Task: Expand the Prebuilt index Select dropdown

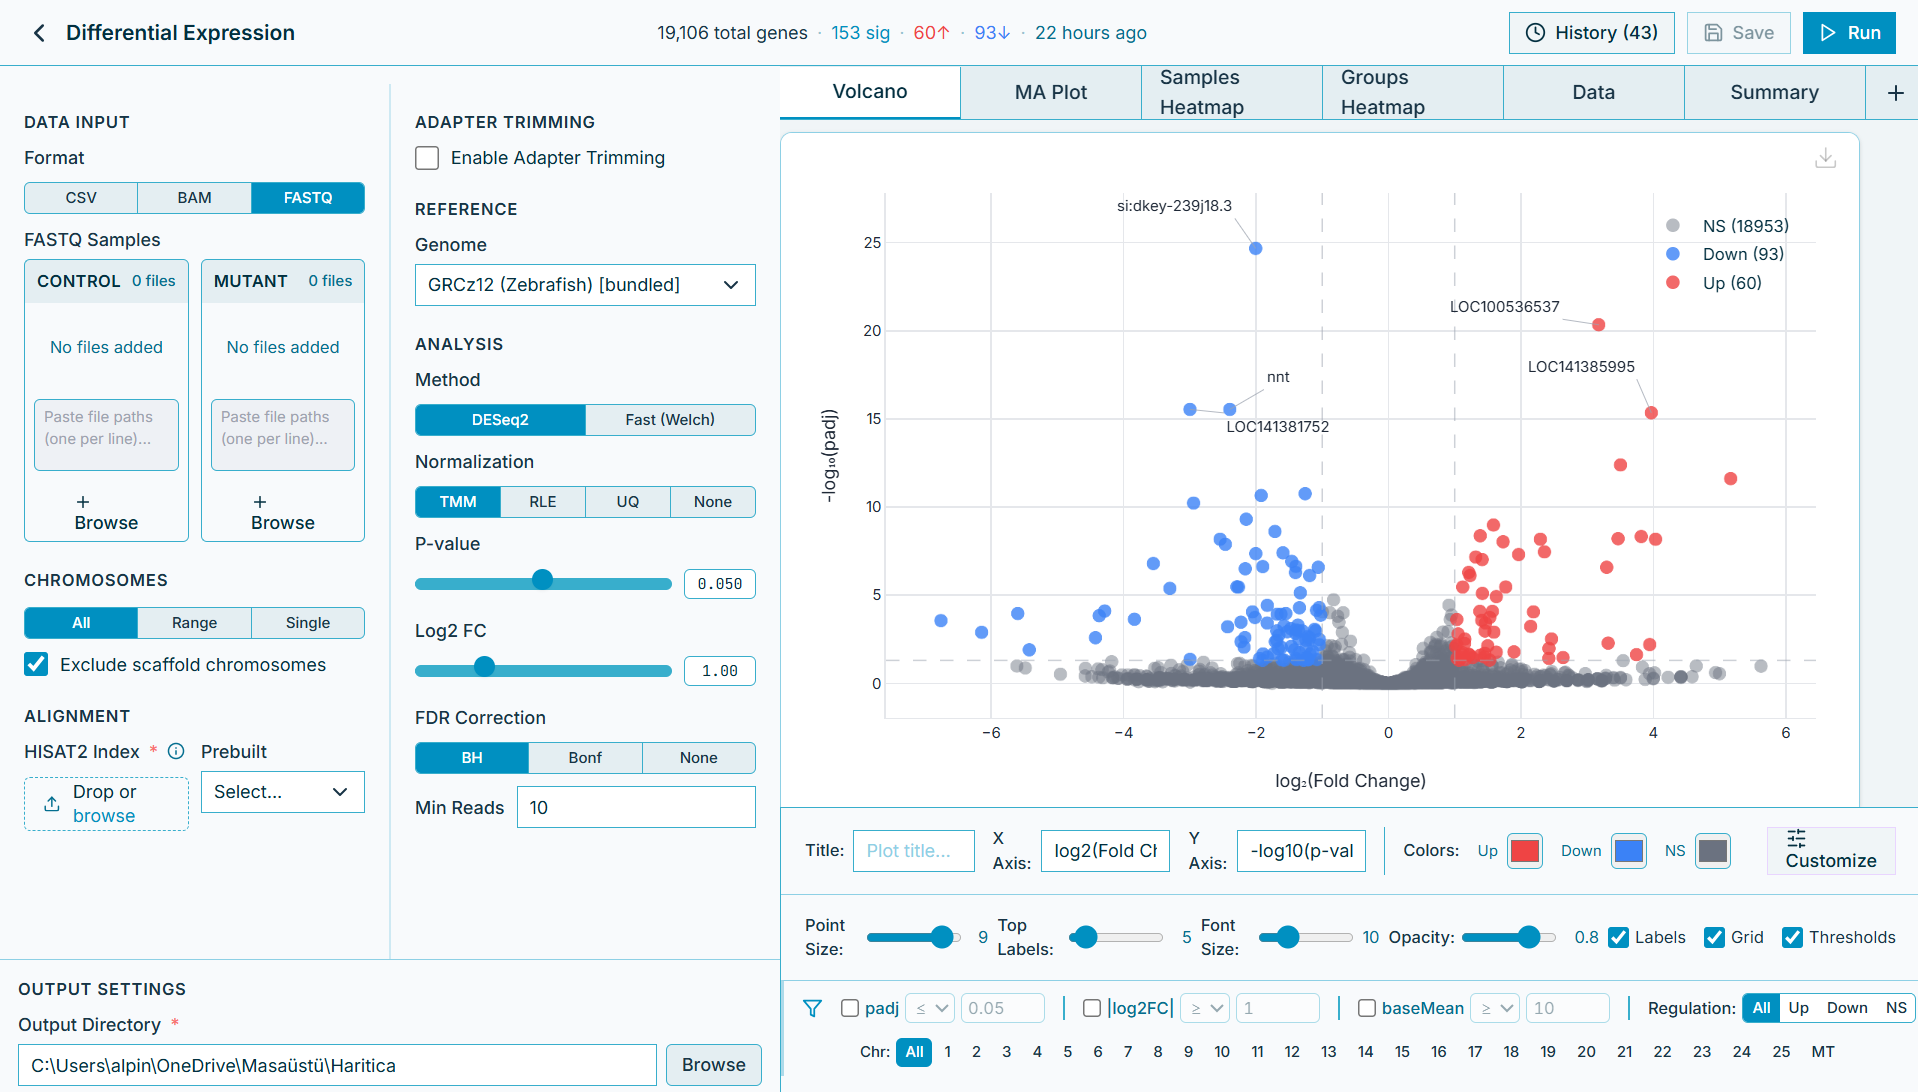Action: (282, 792)
